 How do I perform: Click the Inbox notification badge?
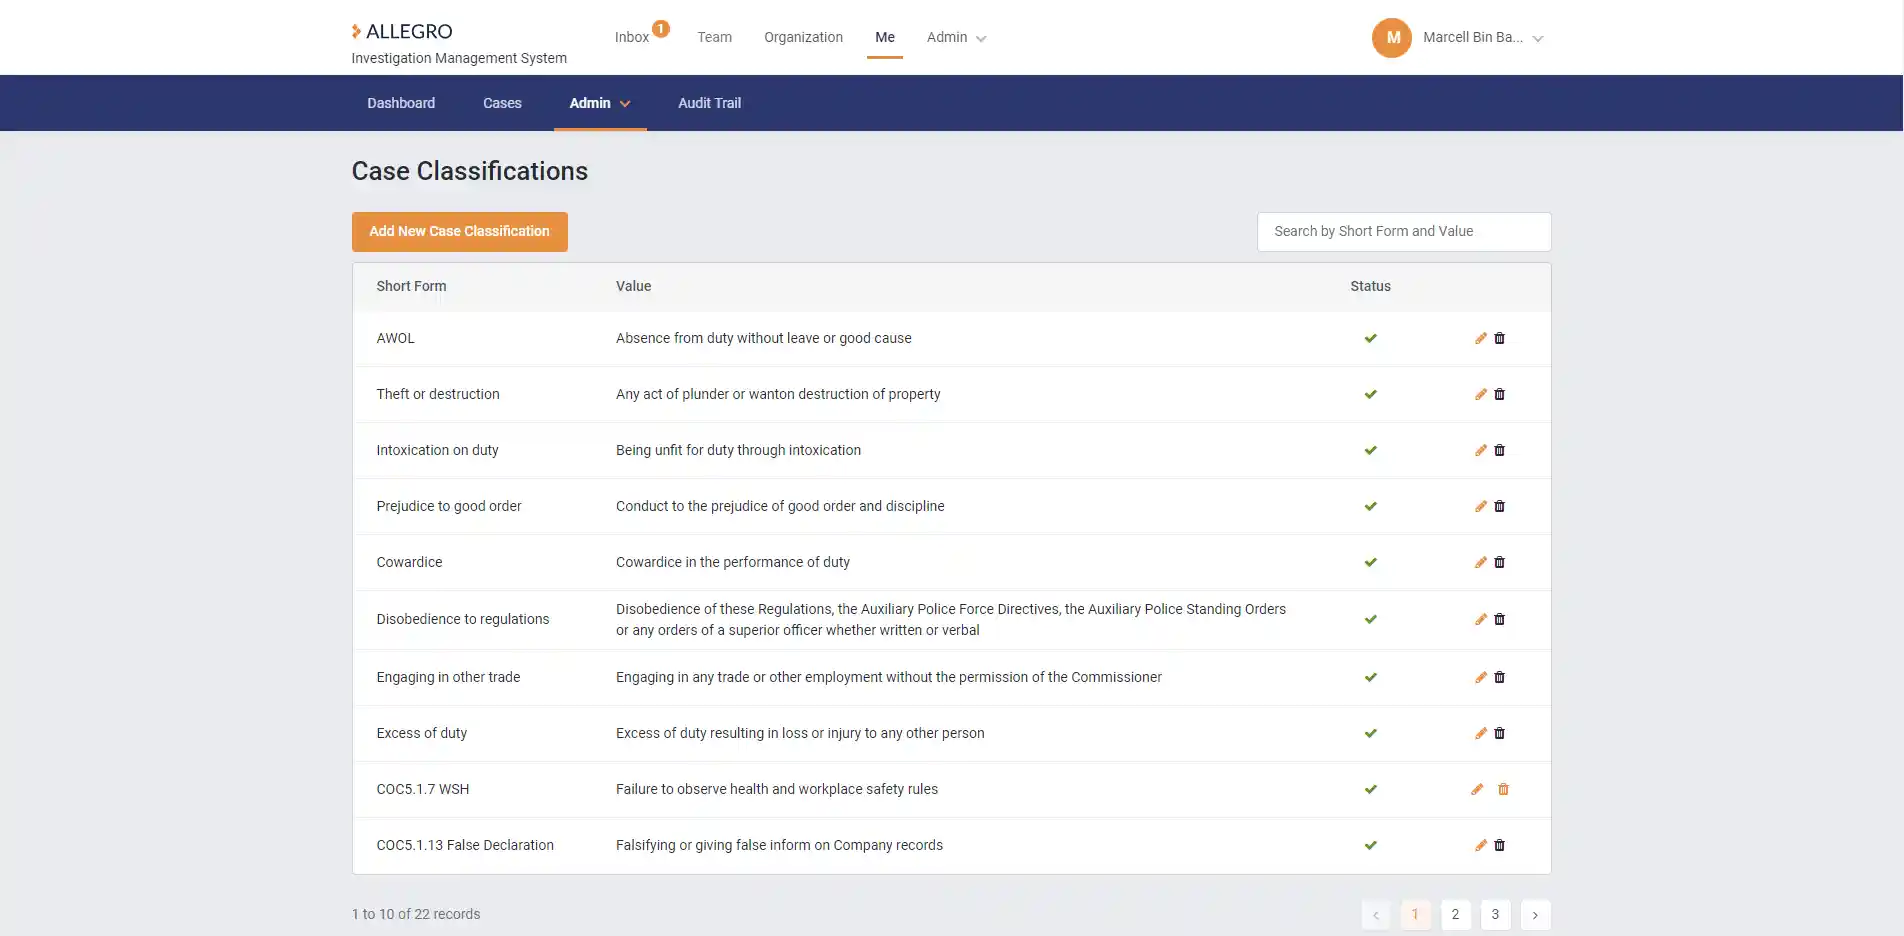[x=661, y=28]
